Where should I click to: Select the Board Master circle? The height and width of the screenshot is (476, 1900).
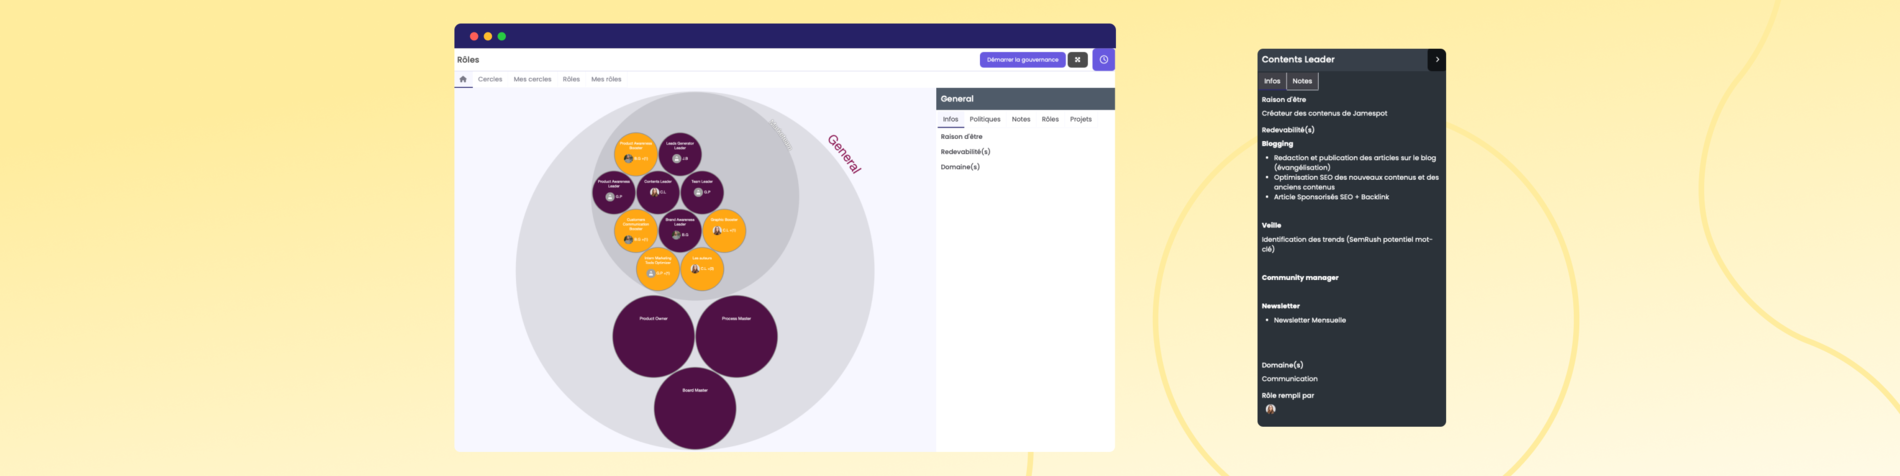[x=695, y=408]
